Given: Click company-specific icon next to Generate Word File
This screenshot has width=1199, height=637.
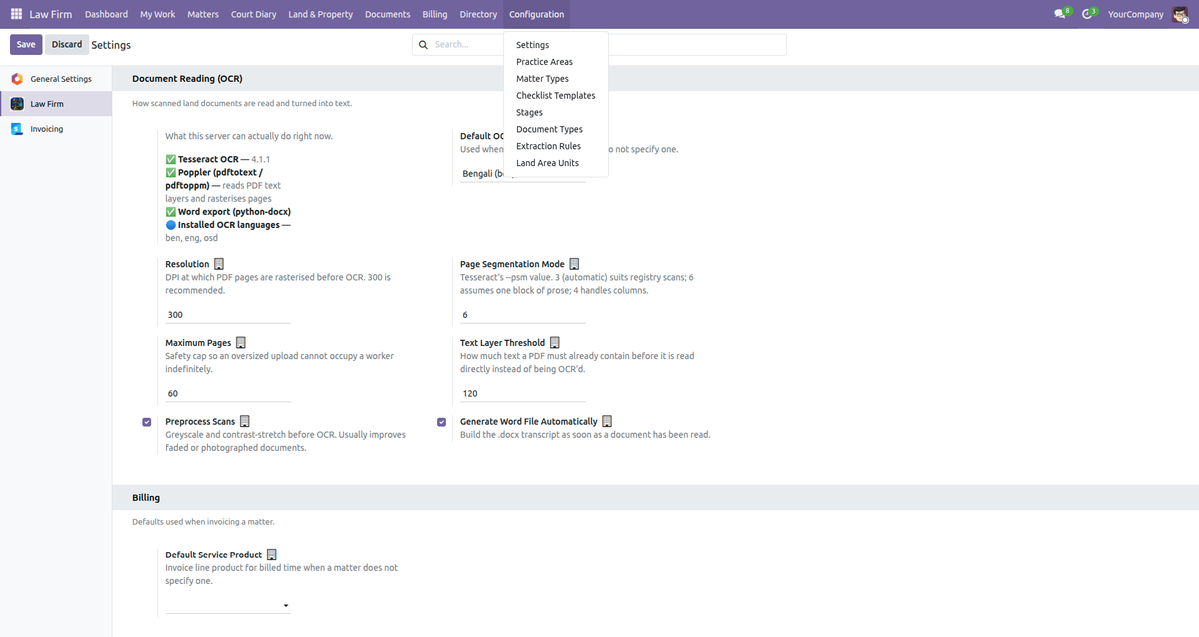Looking at the screenshot, I should (607, 421).
